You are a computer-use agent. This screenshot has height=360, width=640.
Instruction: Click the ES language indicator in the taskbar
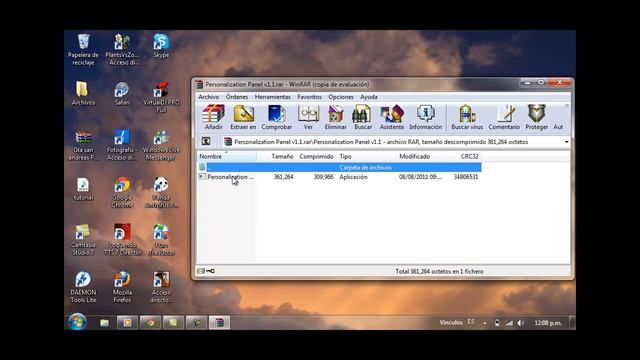(471, 322)
